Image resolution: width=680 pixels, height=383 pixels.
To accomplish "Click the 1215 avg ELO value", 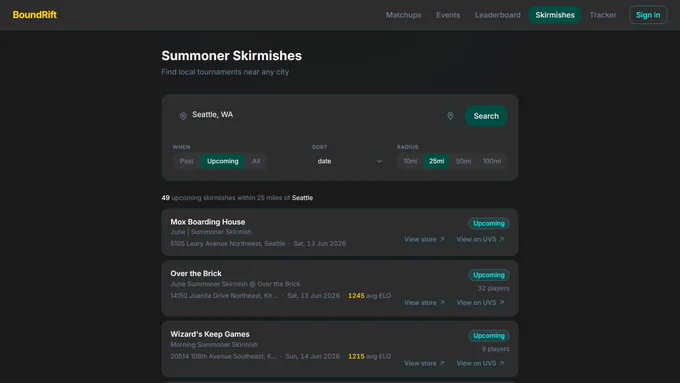I will [x=369, y=357].
